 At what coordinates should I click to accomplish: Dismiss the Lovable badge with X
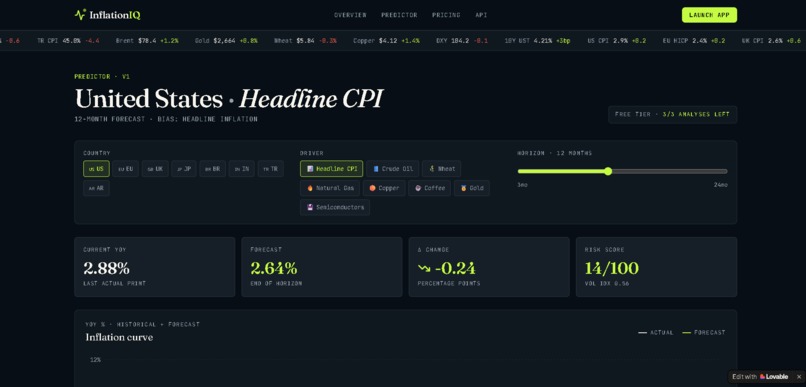[x=798, y=377]
